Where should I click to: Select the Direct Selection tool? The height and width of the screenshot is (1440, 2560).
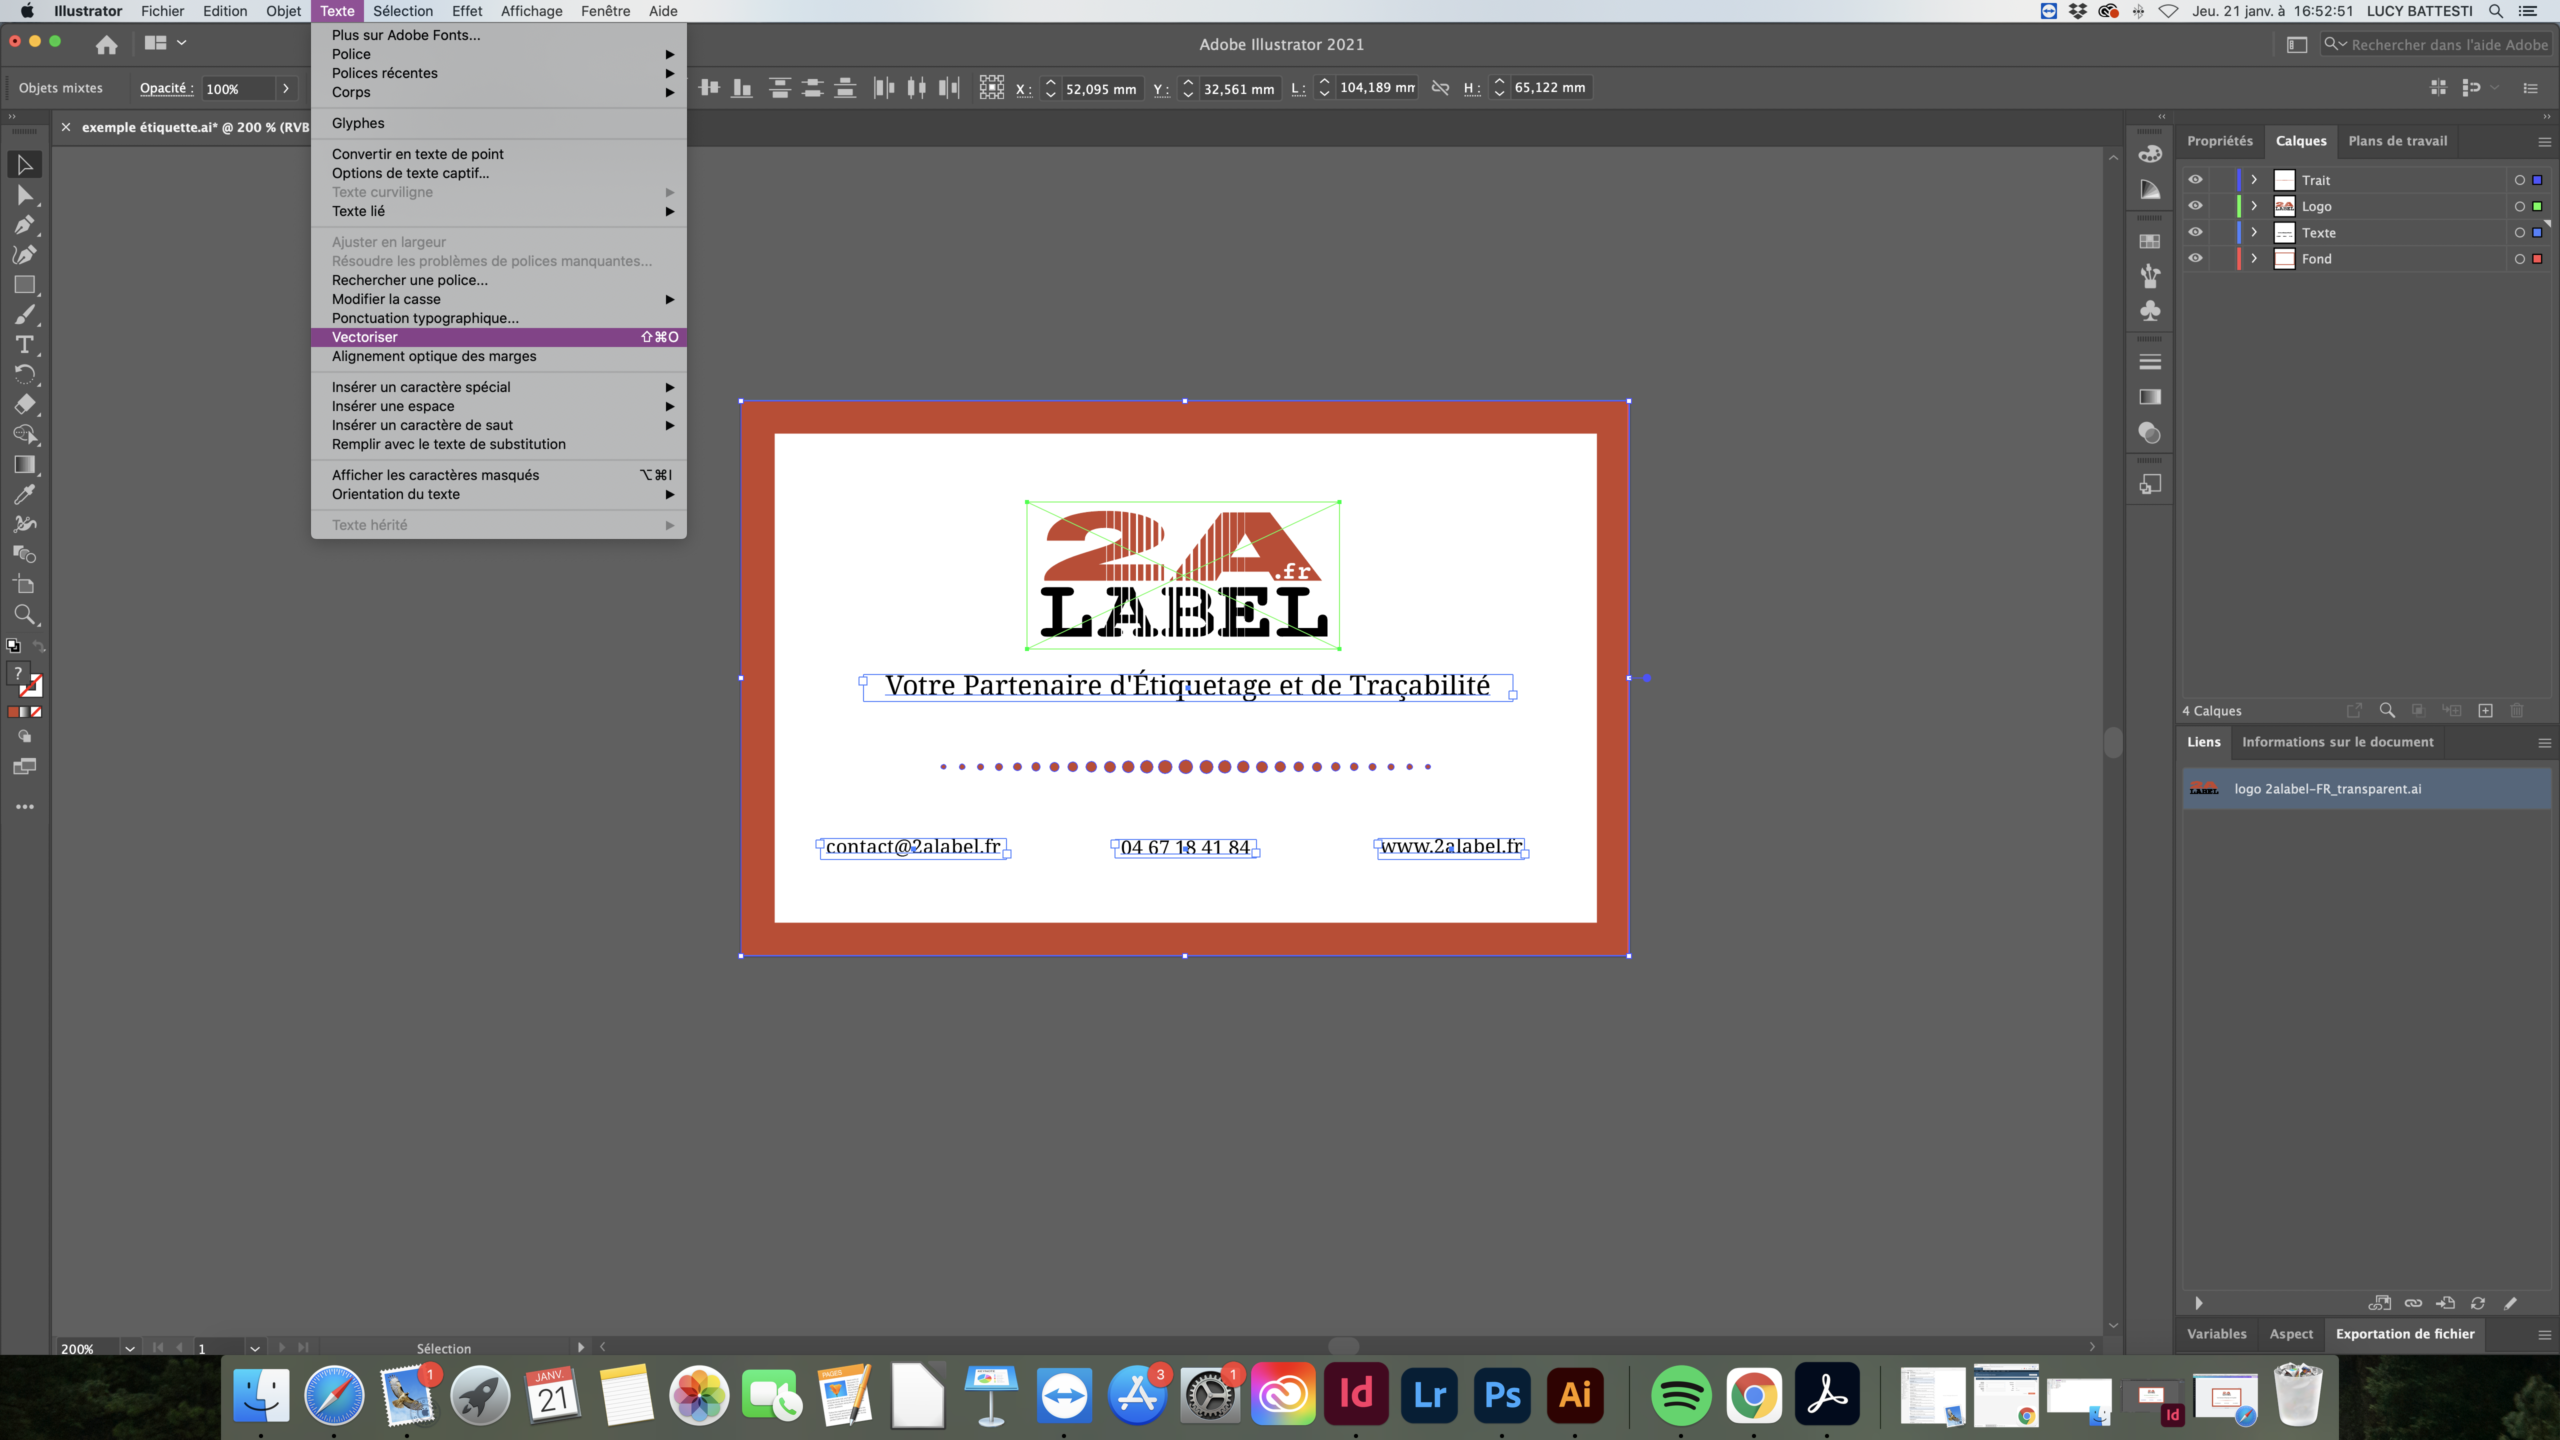pos(25,195)
